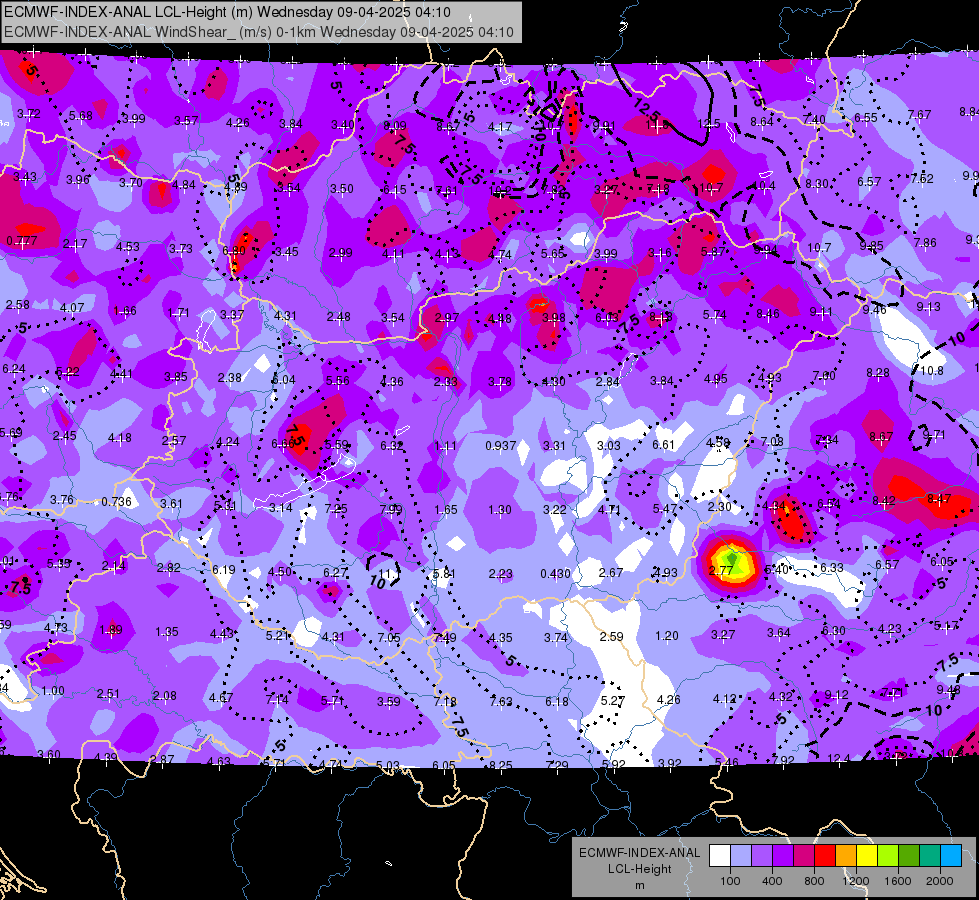Click the LCL-Height title line at top
The width and height of the screenshot is (979, 900).
229,12
